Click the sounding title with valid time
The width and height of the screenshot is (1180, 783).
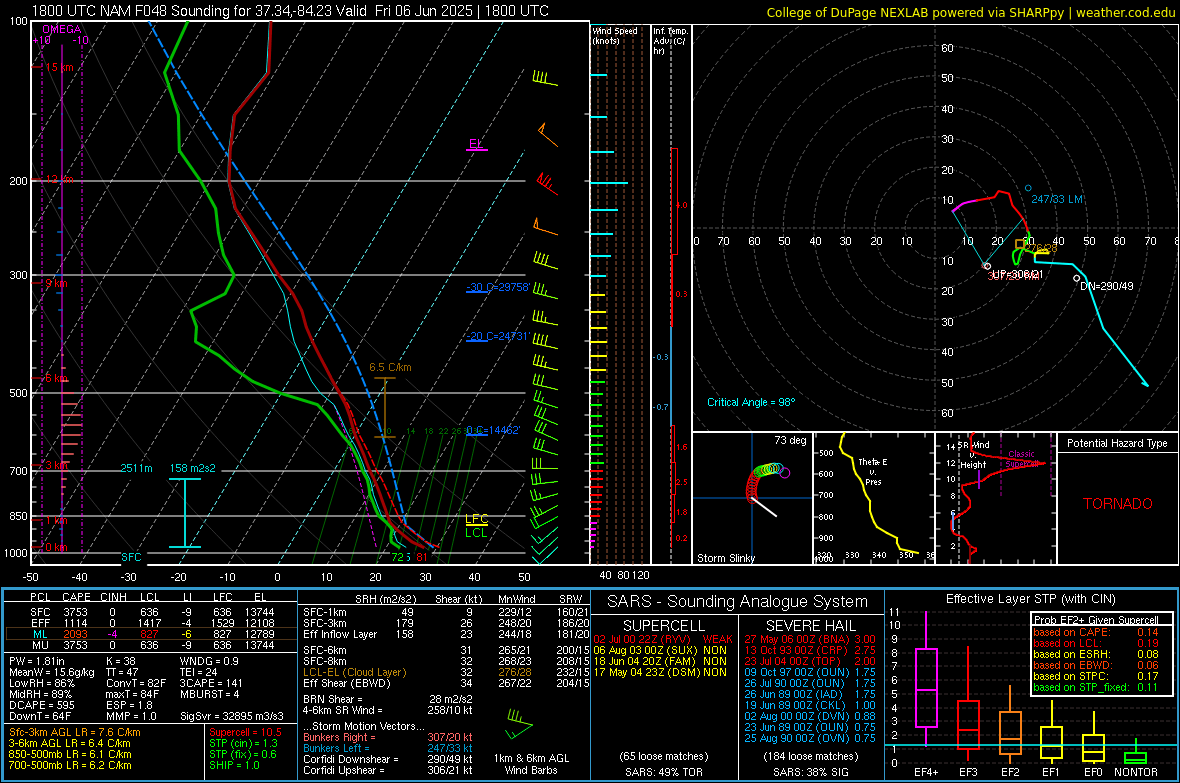click(x=290, y=11)
